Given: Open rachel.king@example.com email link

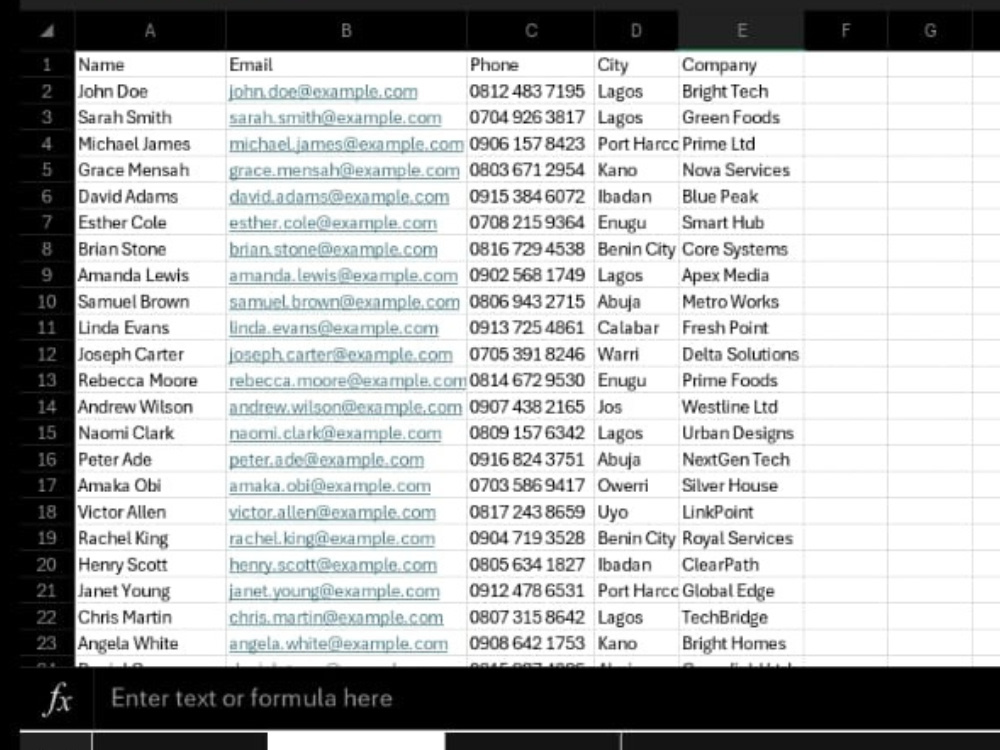Looking at the screenshot, I should pyautogui.click(x=332, y=538).
